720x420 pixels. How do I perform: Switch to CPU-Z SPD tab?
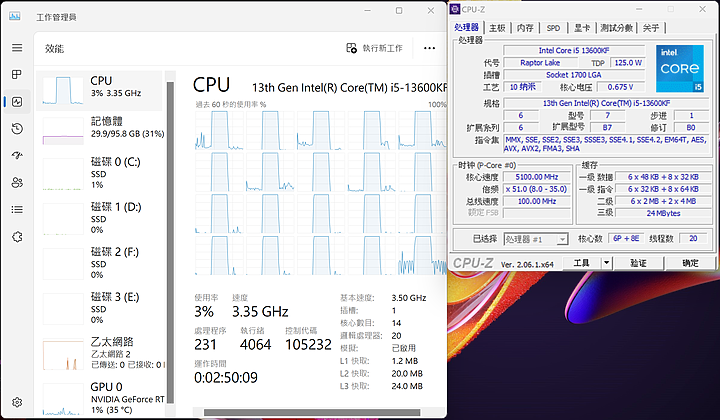(x=553, y=28)
